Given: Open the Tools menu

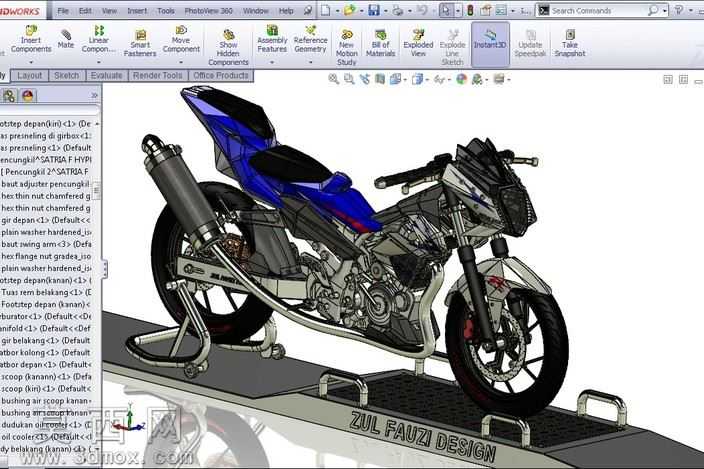Looking at the screenshot, I should click(x=166, y=10).
